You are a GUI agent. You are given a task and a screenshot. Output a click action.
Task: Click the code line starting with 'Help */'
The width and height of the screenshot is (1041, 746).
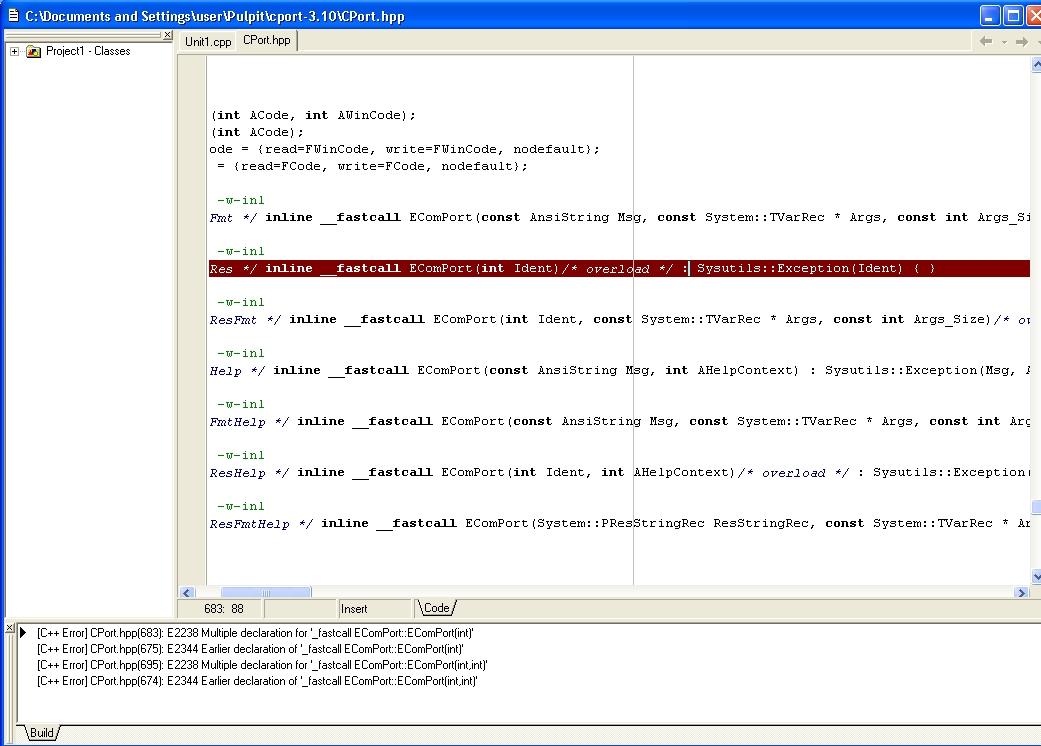[619, 370]
